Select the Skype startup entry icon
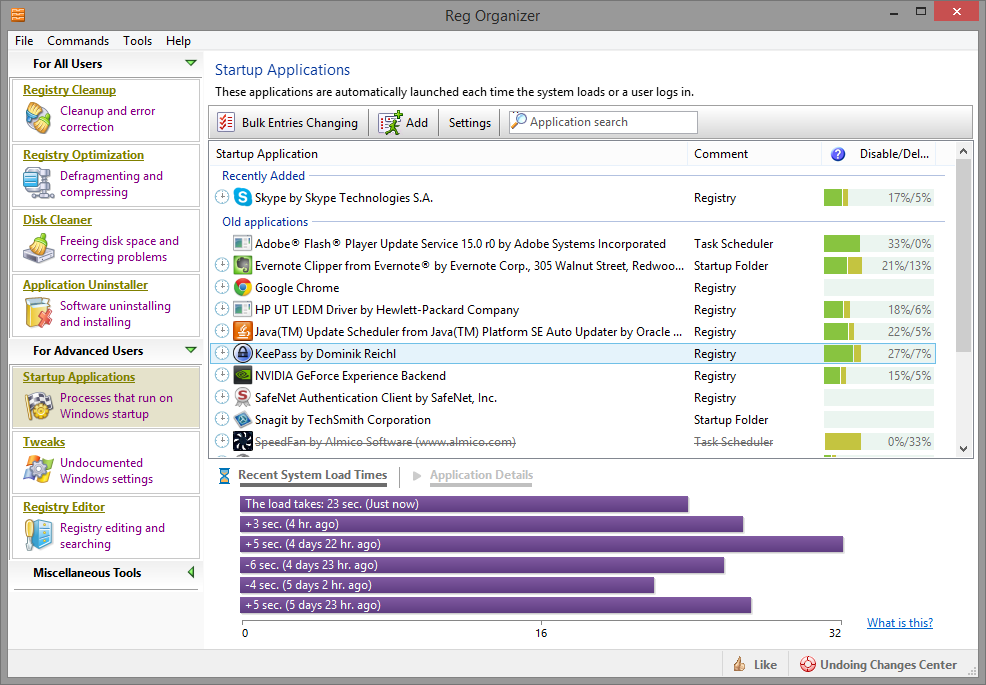The height and width of the screenshot is (685, 986). 241,197
